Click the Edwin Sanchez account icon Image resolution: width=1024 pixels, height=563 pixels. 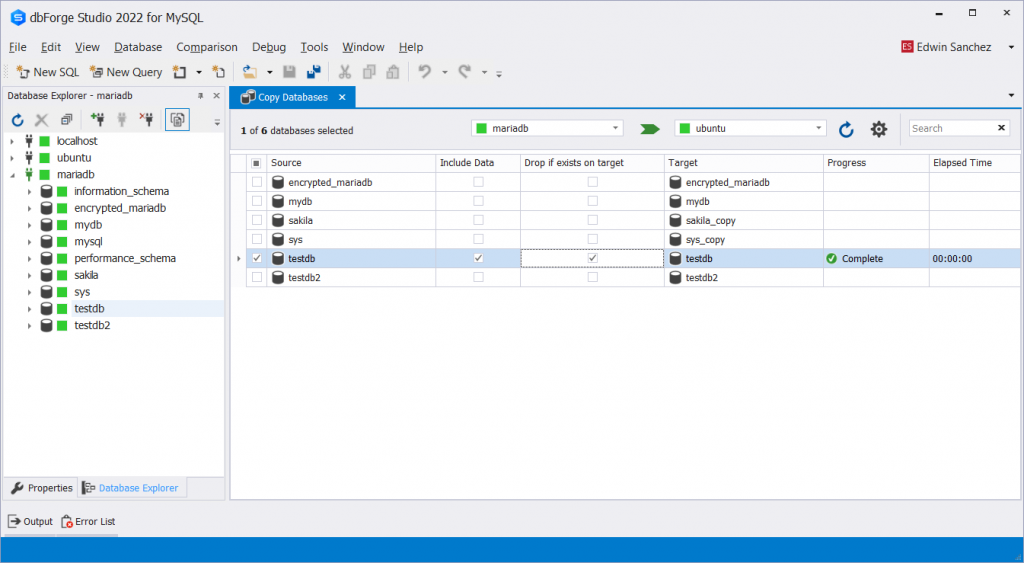click(907, 47)
